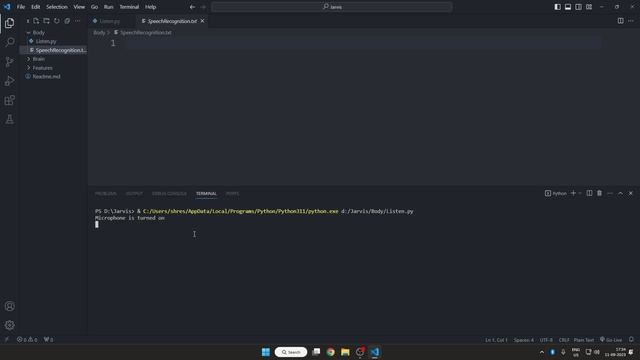Open the Accounts menu icon

point(9,306)
